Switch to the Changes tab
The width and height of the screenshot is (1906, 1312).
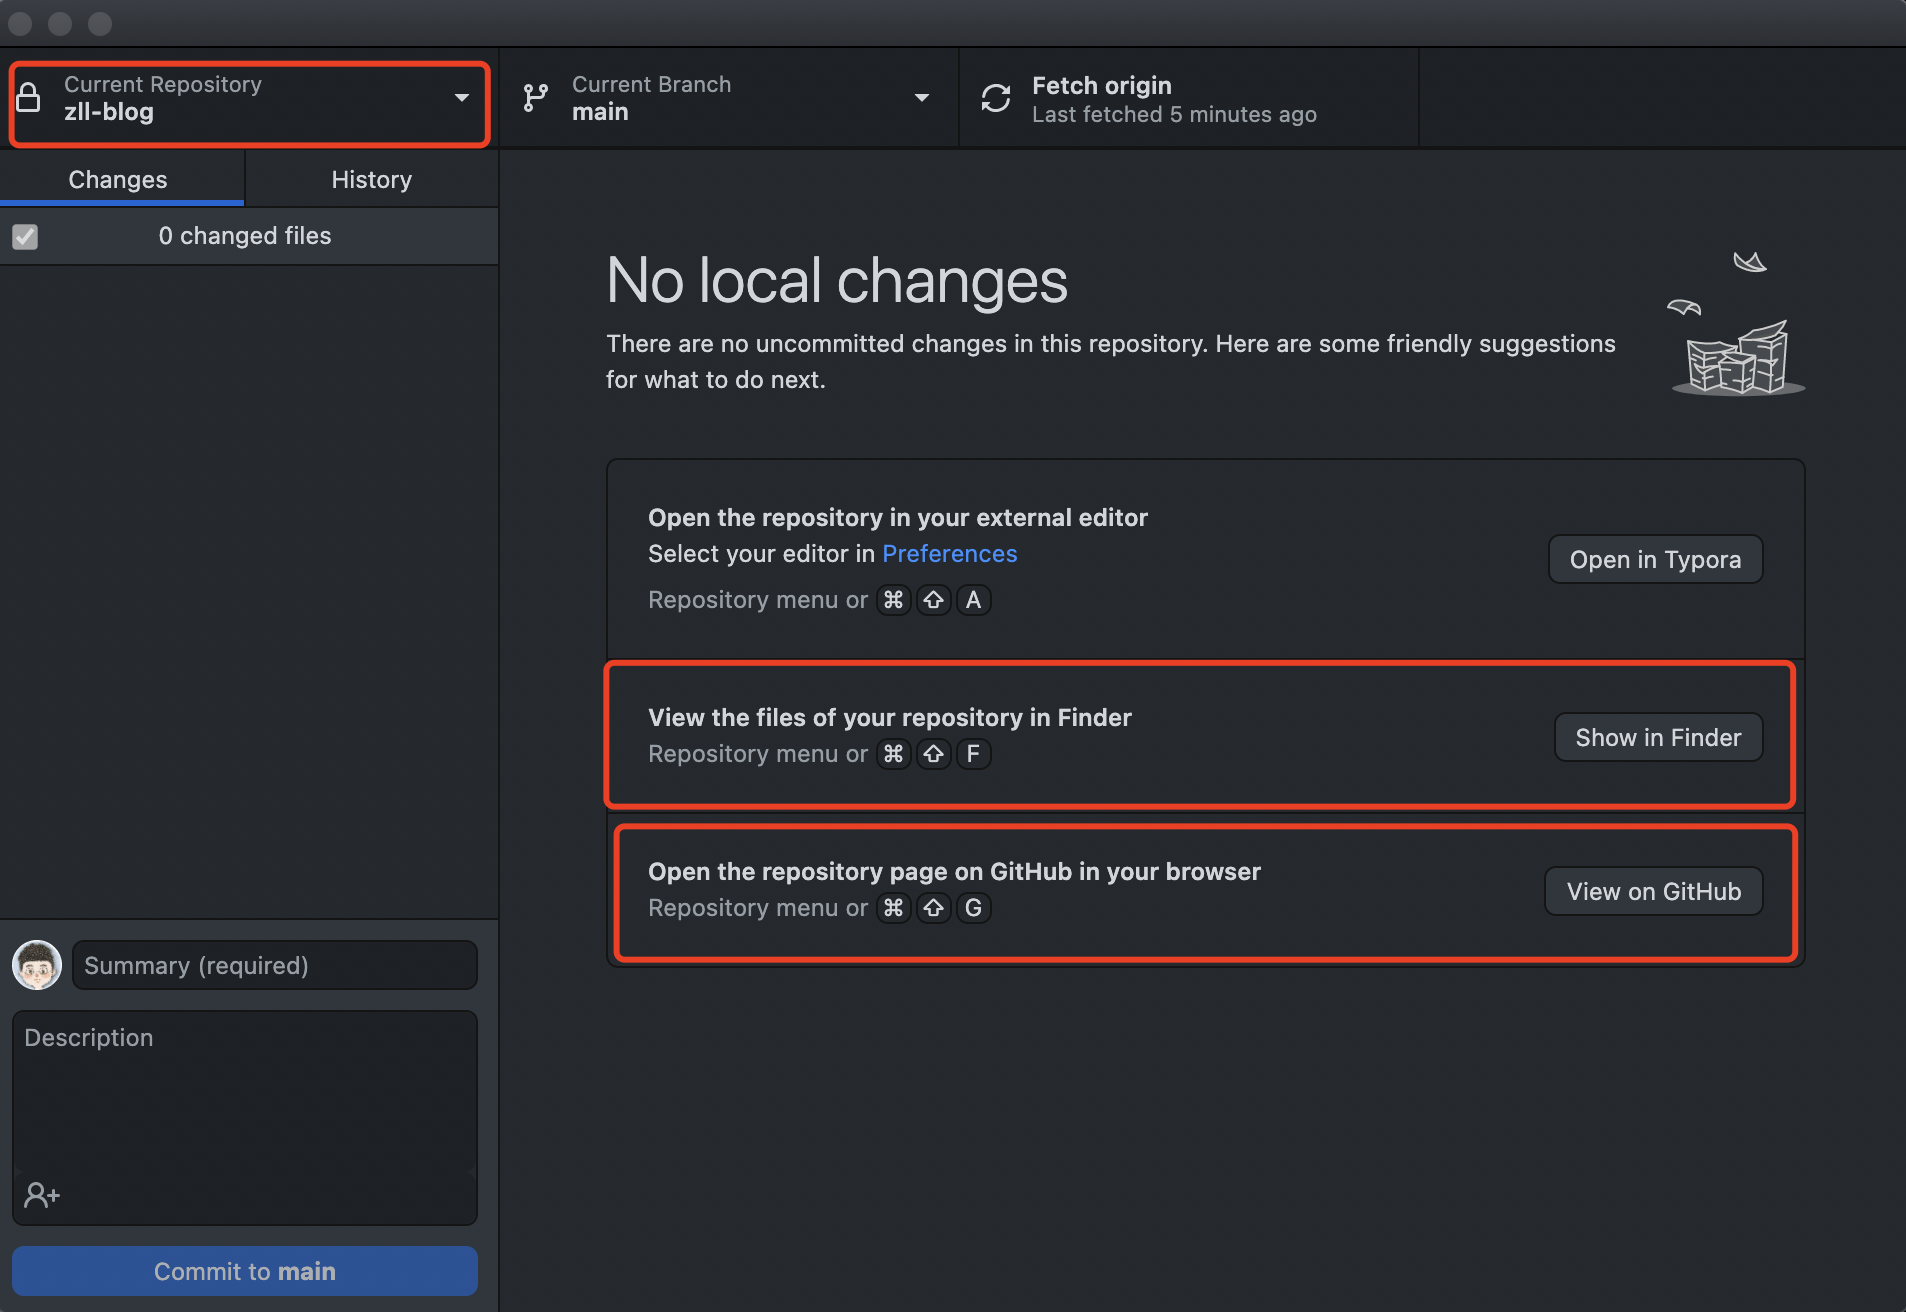pyautogui.click(x=121, y=179)
